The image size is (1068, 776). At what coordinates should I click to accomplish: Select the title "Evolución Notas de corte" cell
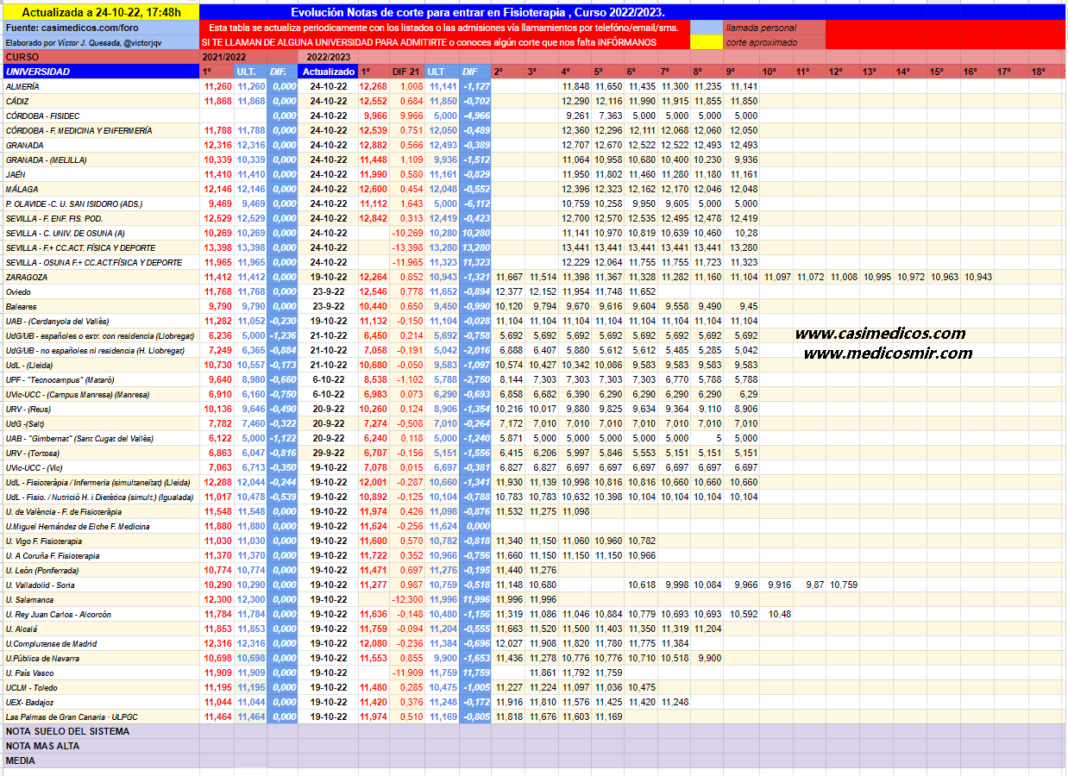(477, 12)
